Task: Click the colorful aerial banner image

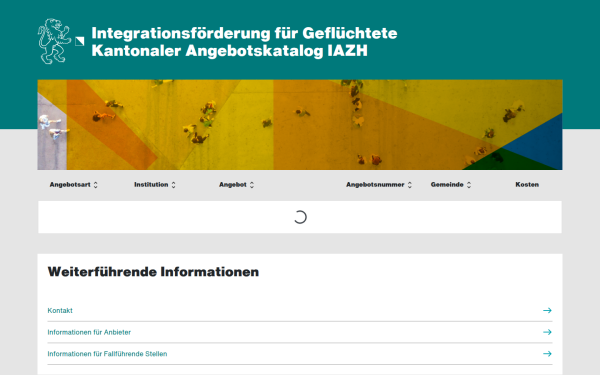Action: (x=300, y=125)
